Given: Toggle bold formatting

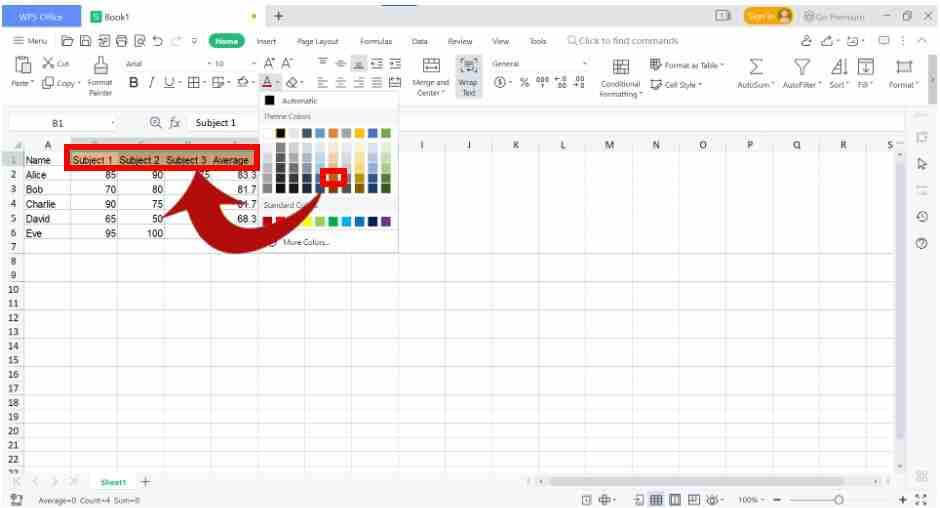Looking at the screenshot, I should (133, 83).
